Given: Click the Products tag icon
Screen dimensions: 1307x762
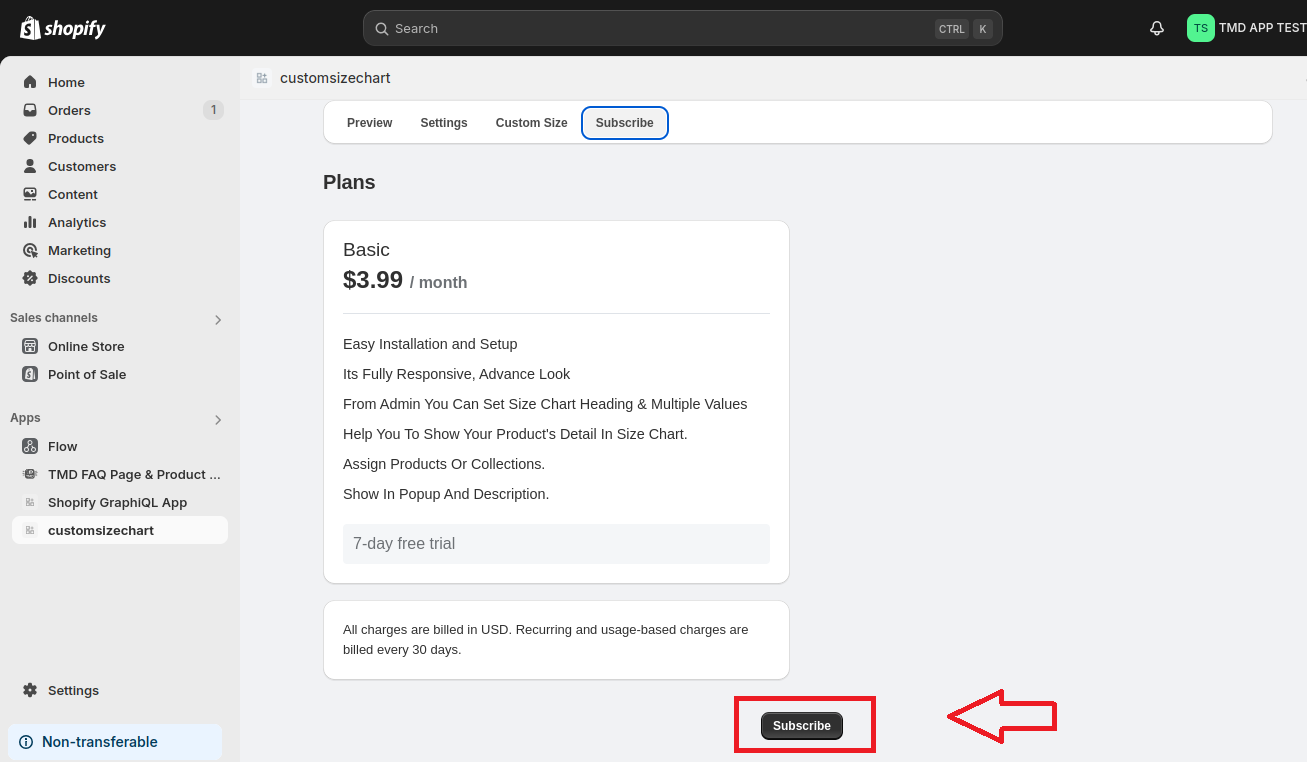Looking at the screenshot, I should tap(30, 138).
